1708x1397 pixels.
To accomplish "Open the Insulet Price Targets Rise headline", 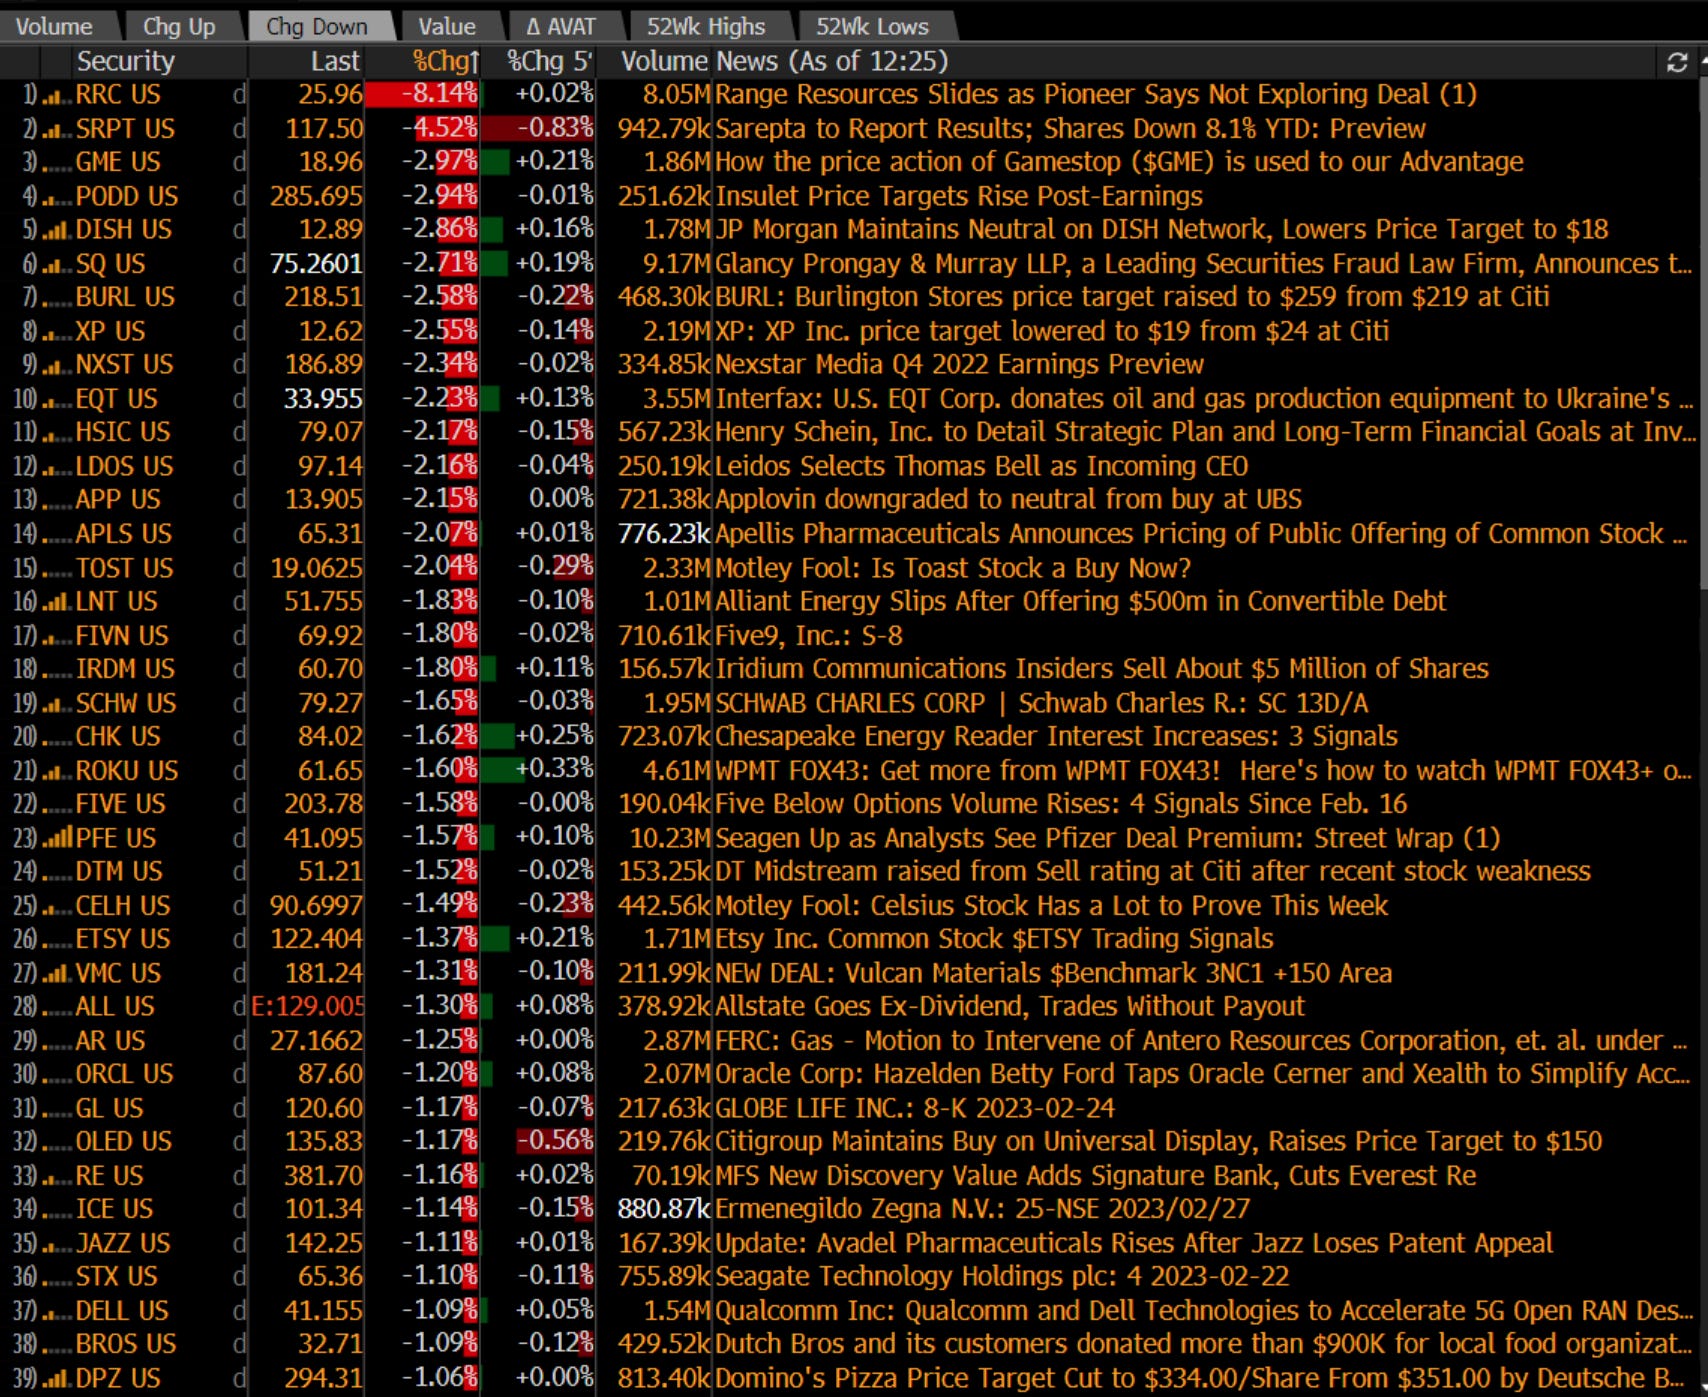I will [x=959, y=196].
